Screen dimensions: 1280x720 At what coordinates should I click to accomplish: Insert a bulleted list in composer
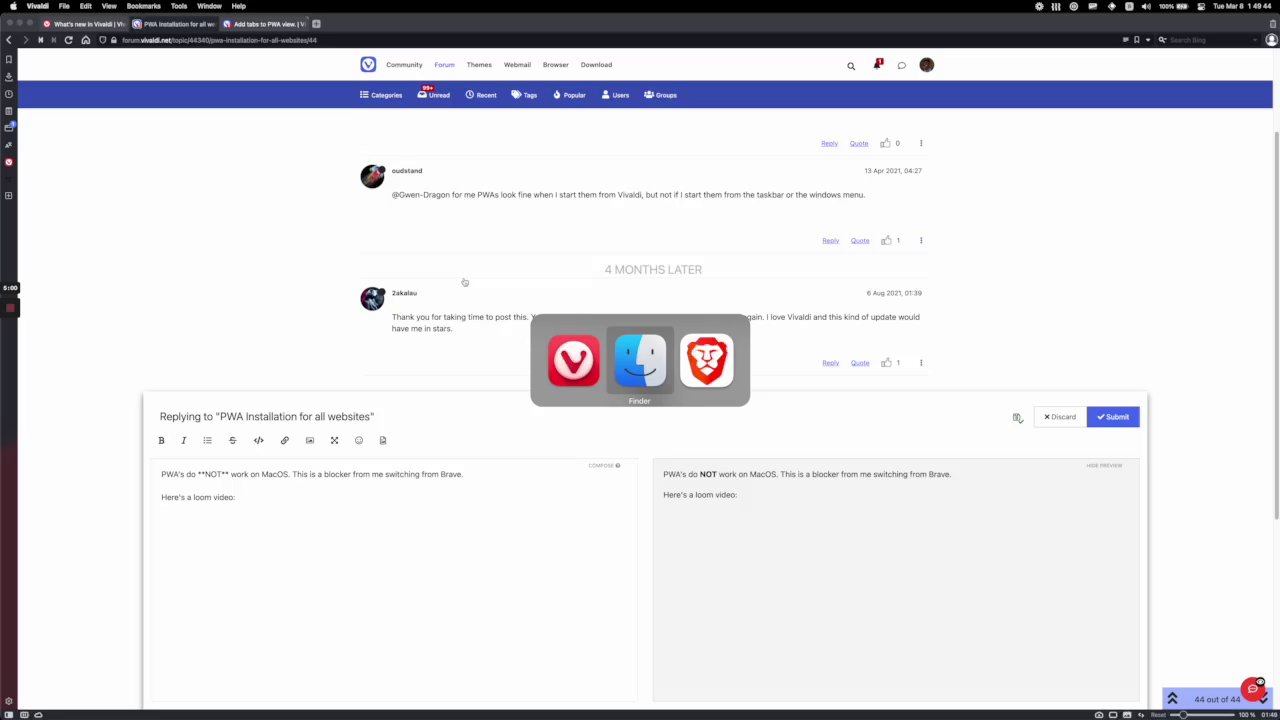point(208,440)
